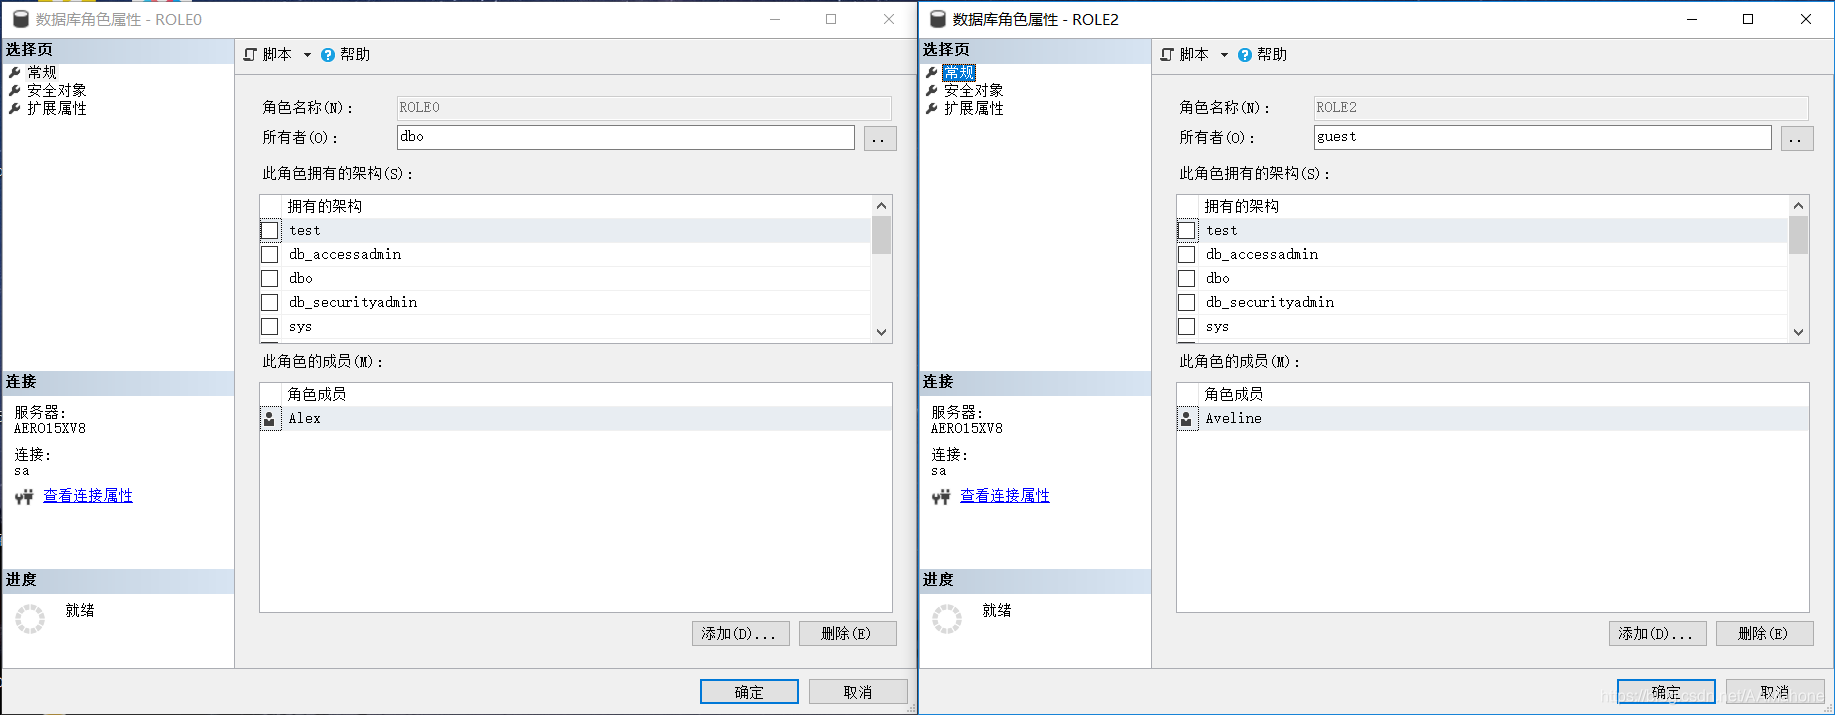Click 删除(E) button in ROLE0 window
The height and width of the screenshot is (715, 1835).
848,634
